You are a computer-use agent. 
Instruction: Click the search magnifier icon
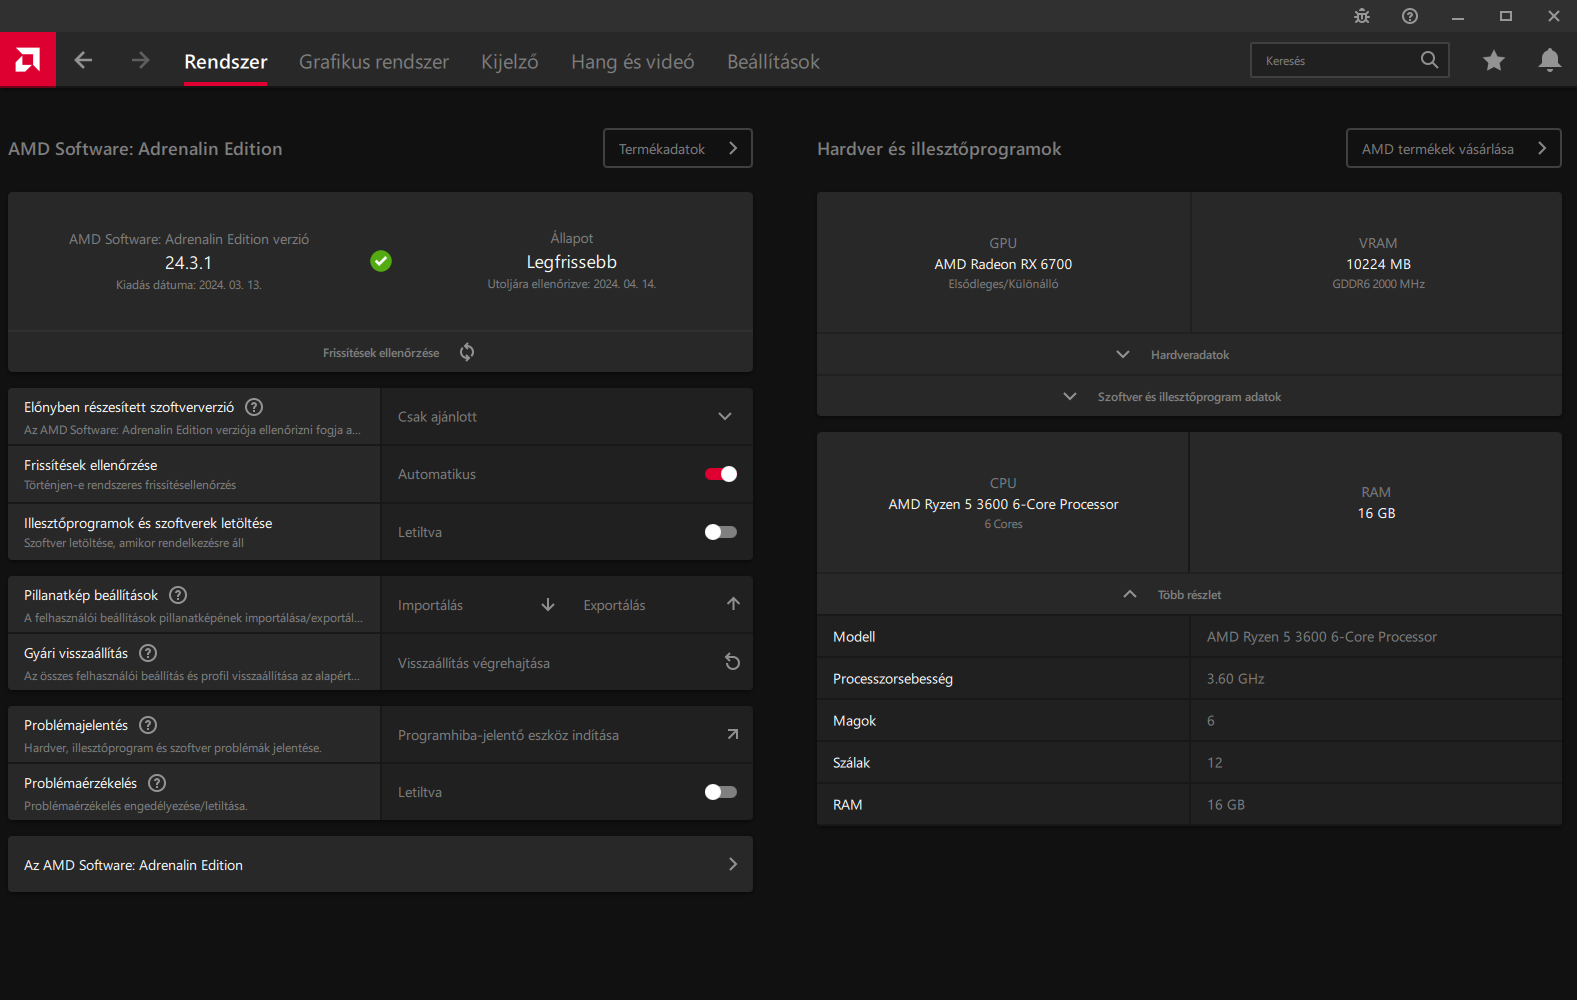point(1429,60)
